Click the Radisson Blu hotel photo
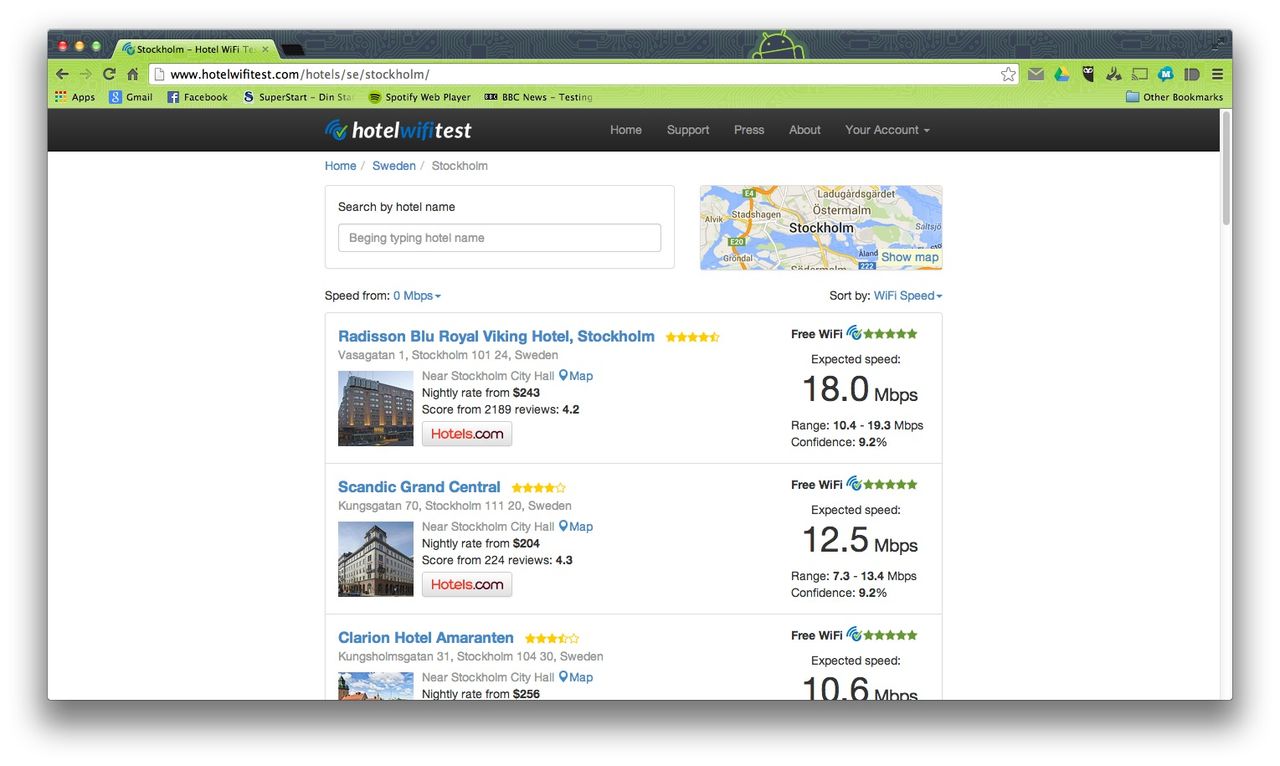This screenshot has height=766, width=1280. point(375,408)
